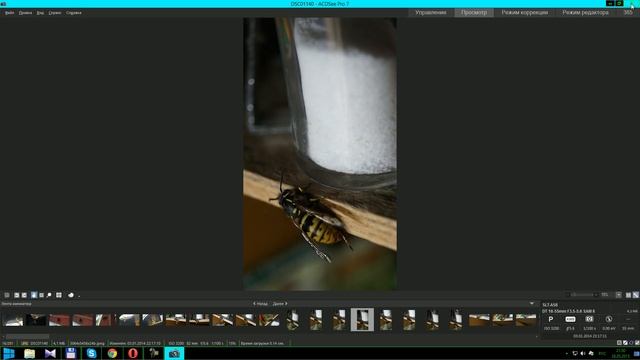Screen dimensions: 640x360
Task: Click the wasp photo in the viewer
Action: click(320, 154)
